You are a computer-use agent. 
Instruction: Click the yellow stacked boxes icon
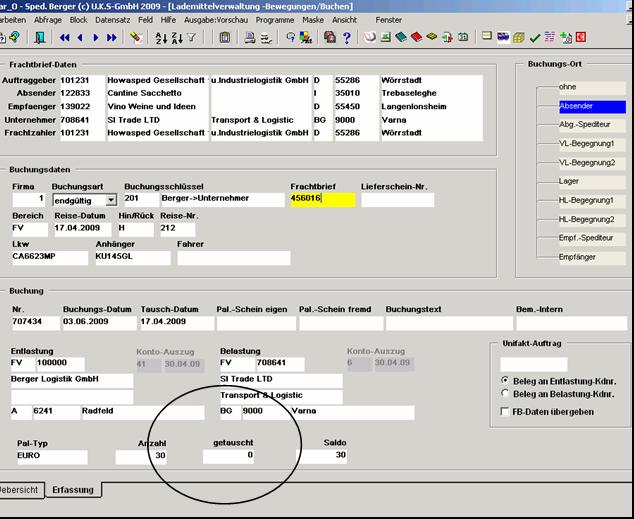click(519, 38)
